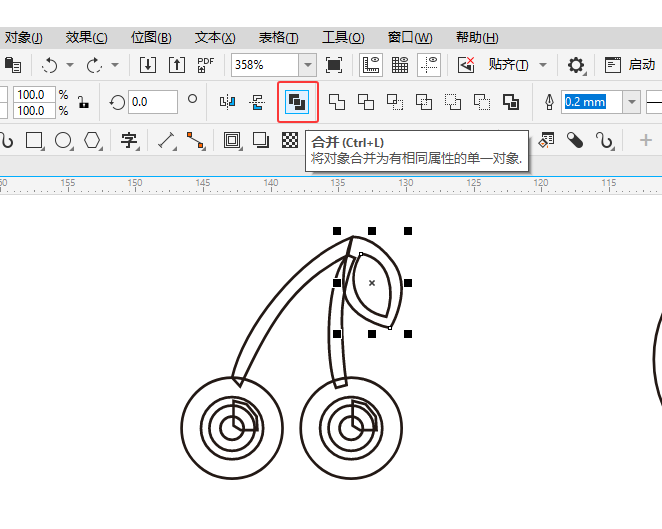Viewport: 662px width, 529px height.
Task: Open the 窗口(W) menu
Action: [x=410, y=38]
